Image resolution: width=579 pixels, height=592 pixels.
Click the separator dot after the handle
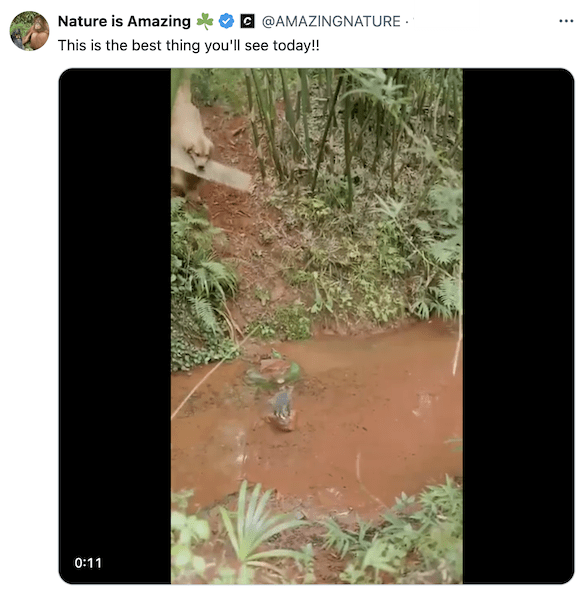tap(407, 22)
